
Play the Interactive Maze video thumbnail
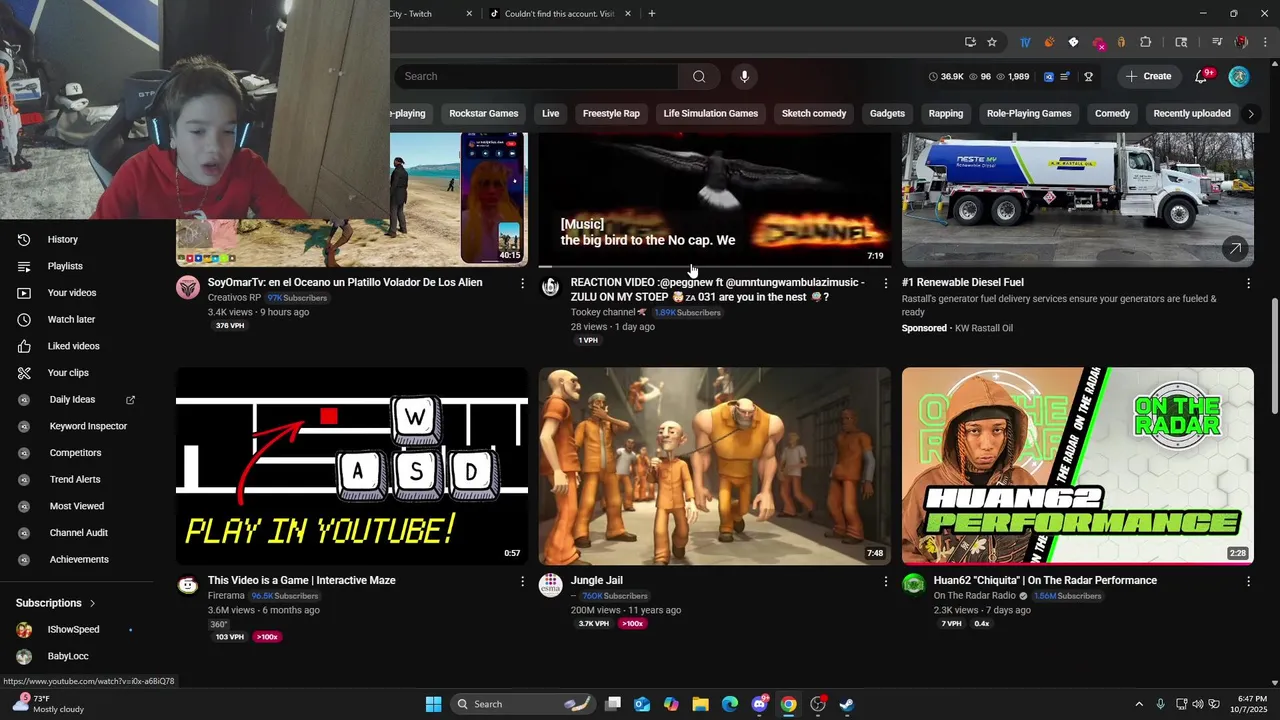click(352, 466)
